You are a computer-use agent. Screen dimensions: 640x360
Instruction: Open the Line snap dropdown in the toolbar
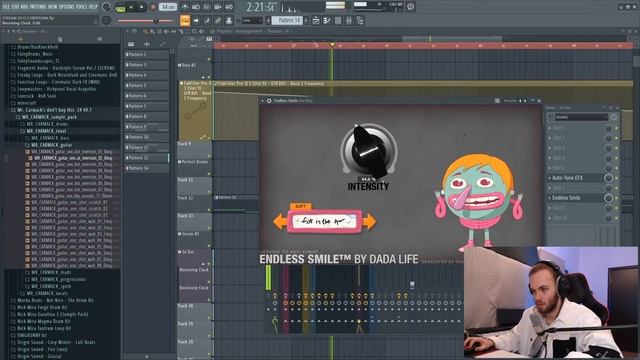pyautogui.click(x=252, y=20)
